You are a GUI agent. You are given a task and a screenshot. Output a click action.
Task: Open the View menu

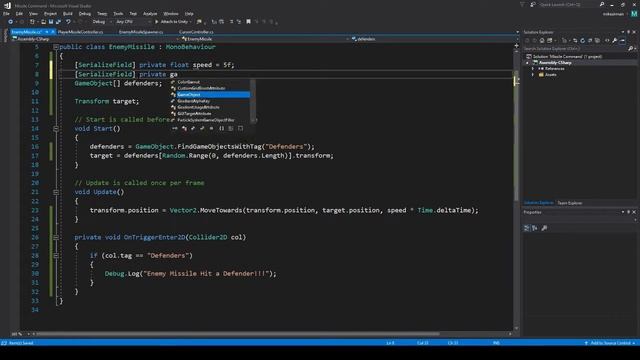[33, 13]
